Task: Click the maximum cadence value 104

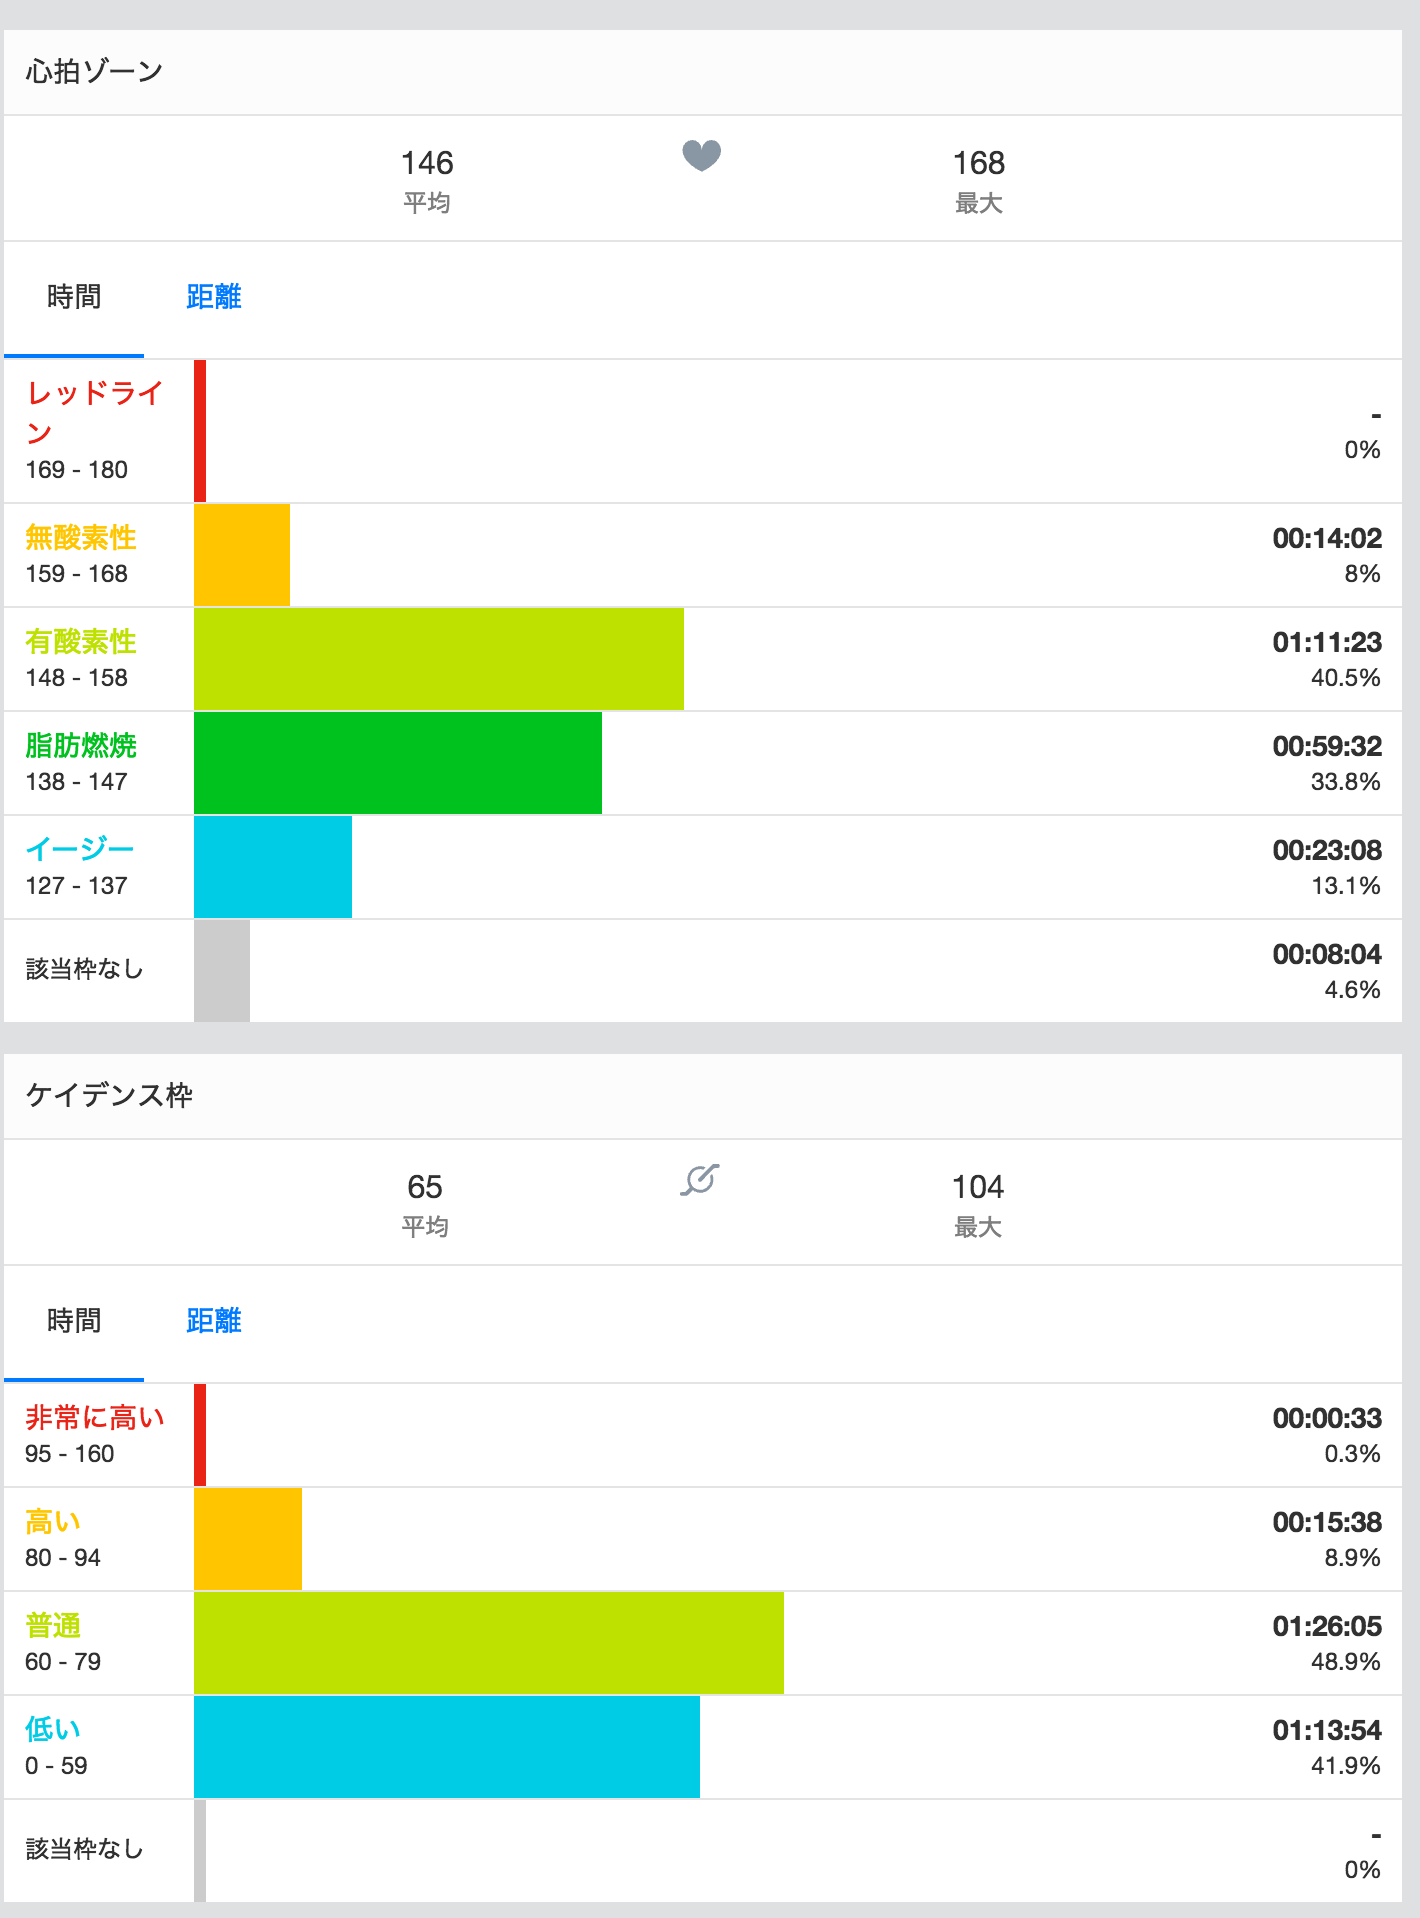Action: pyautogui.click(x=977, y=1187)
